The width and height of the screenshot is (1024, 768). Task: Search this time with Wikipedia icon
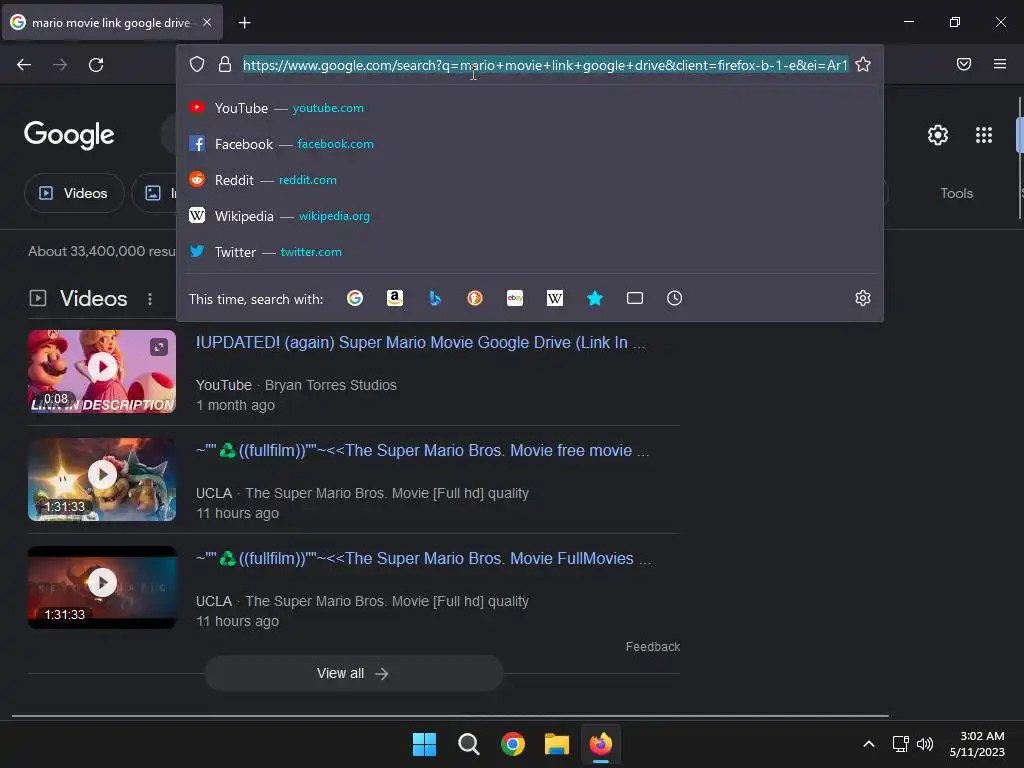[554, 298]
